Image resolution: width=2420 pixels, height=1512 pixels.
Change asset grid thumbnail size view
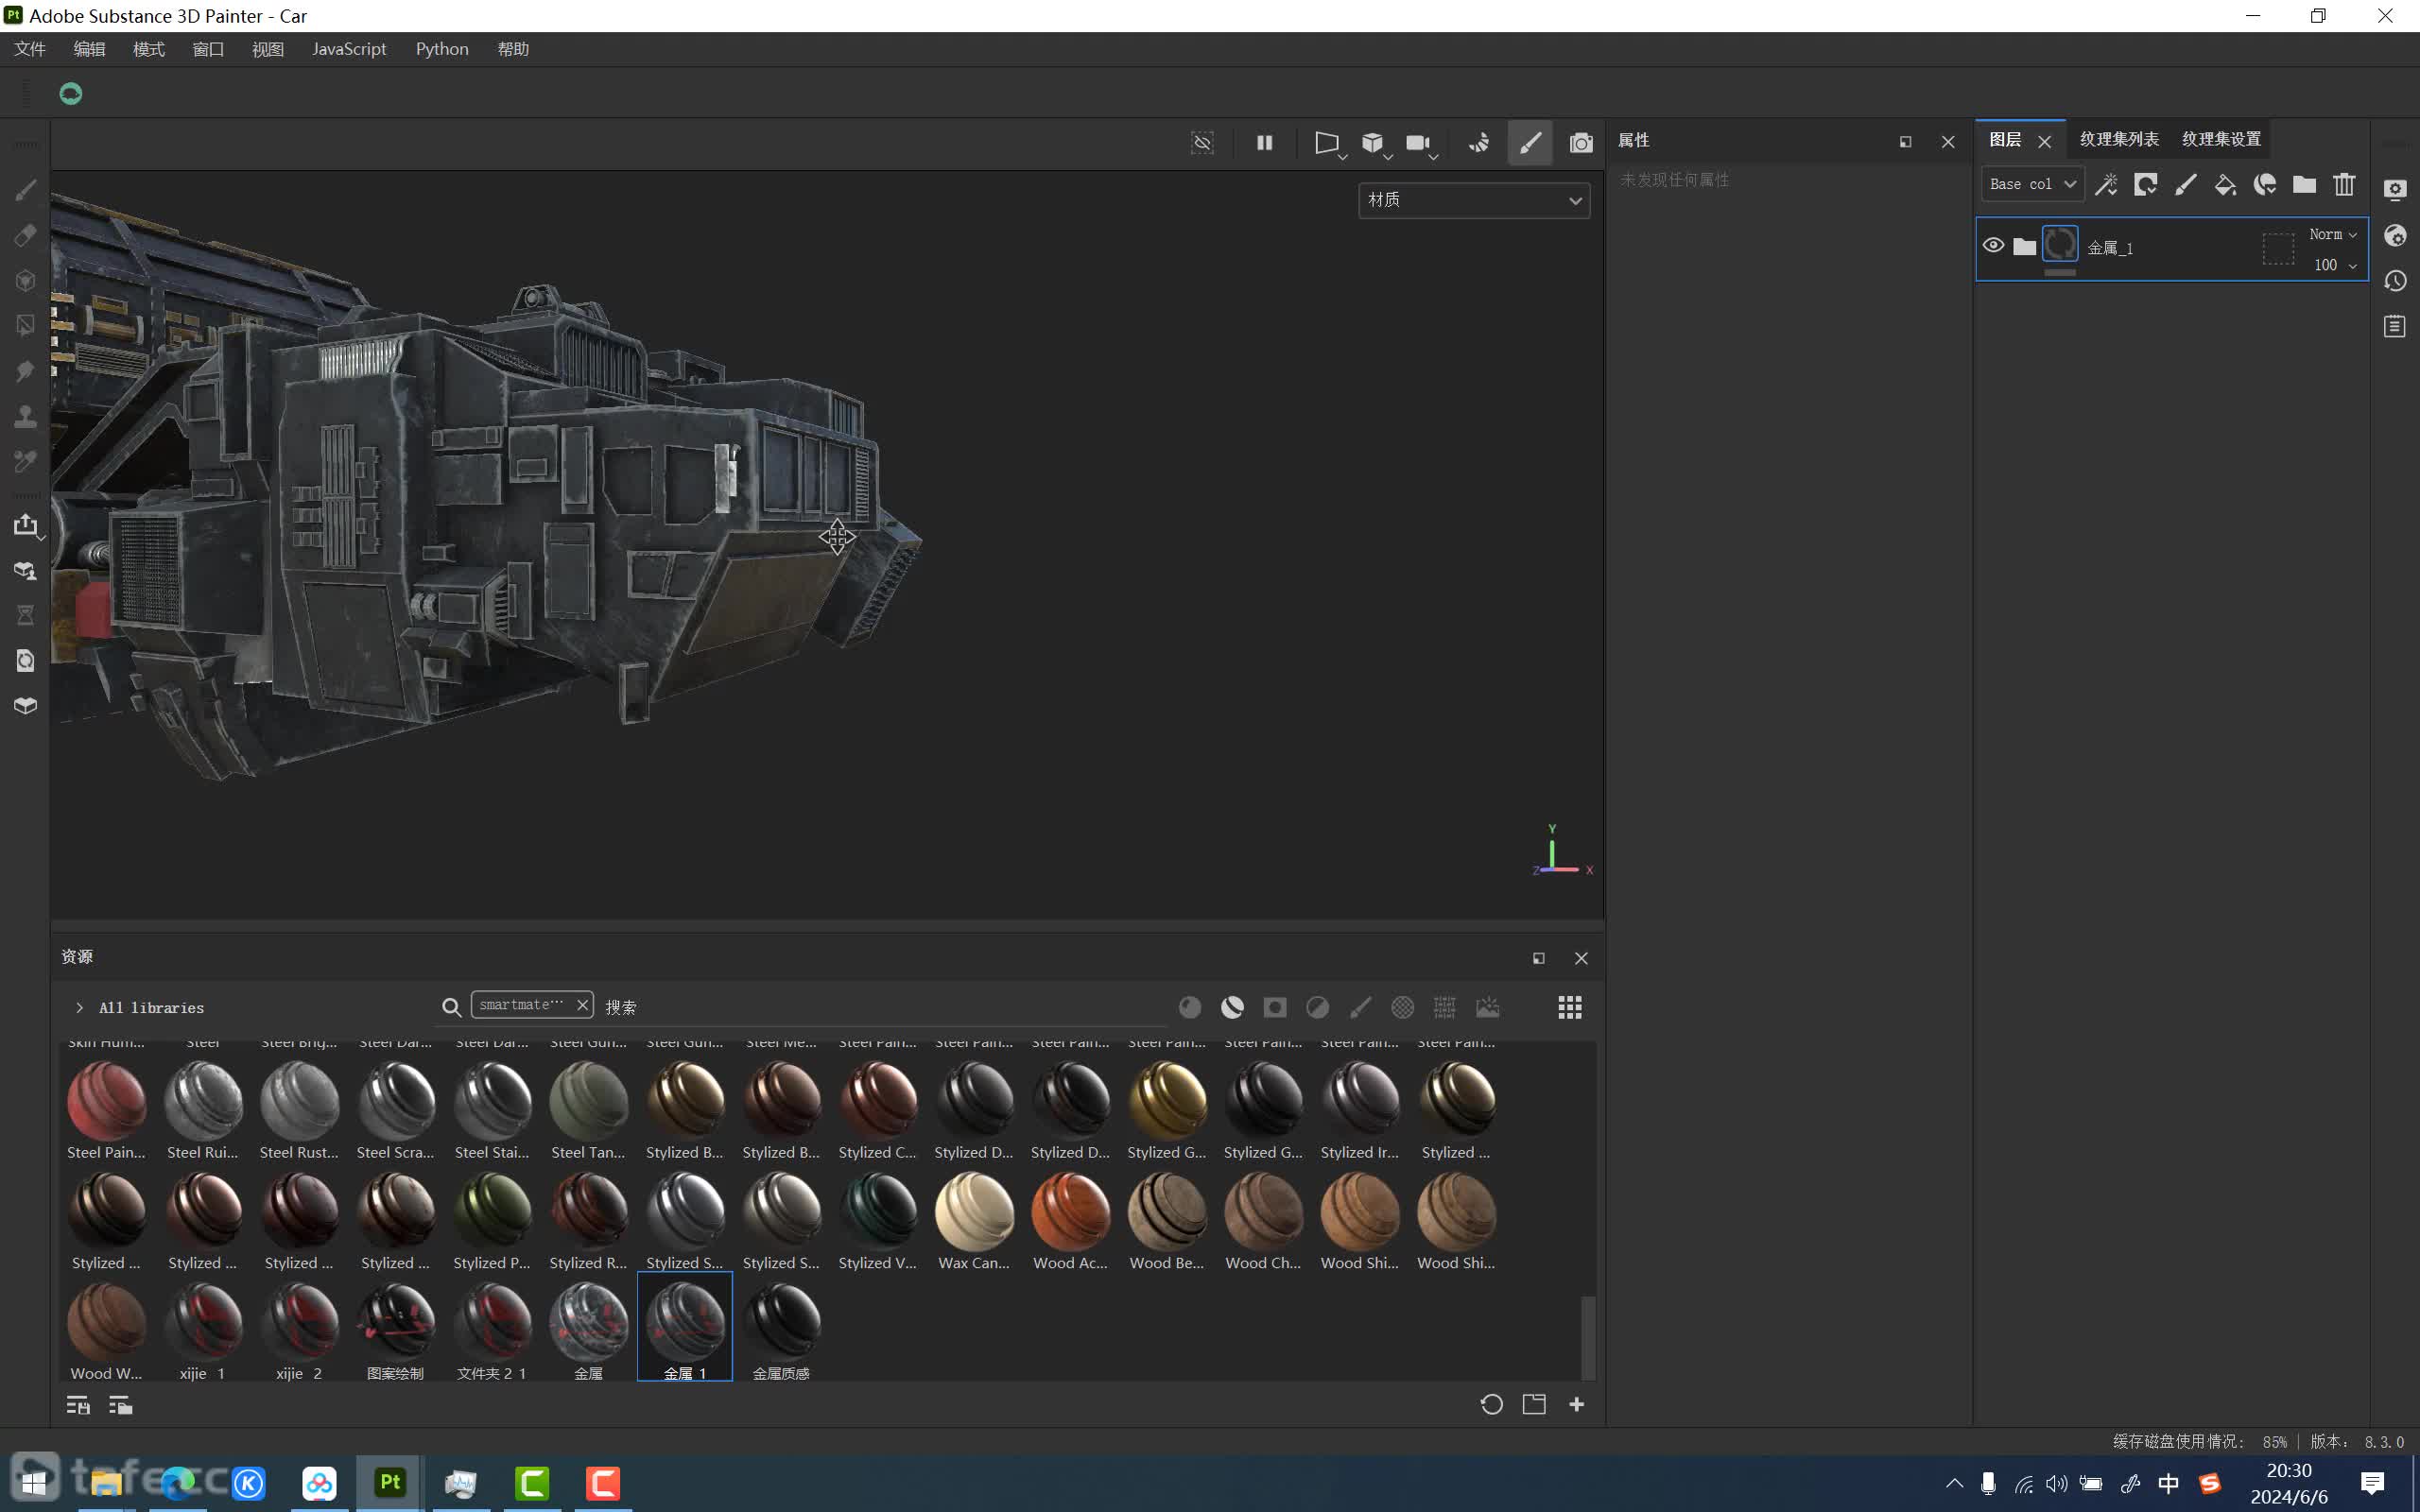coord(1569,1008)
